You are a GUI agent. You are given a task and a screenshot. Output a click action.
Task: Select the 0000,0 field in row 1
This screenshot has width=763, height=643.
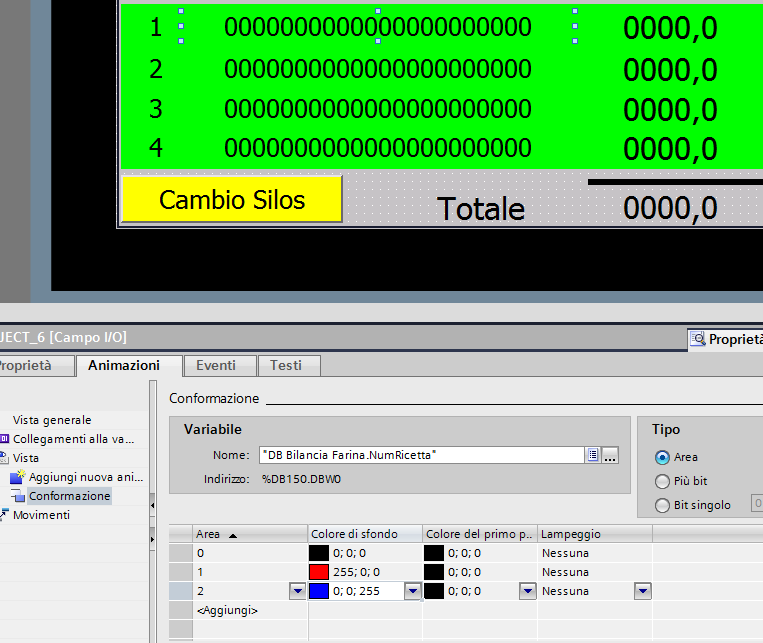[670, 28]
